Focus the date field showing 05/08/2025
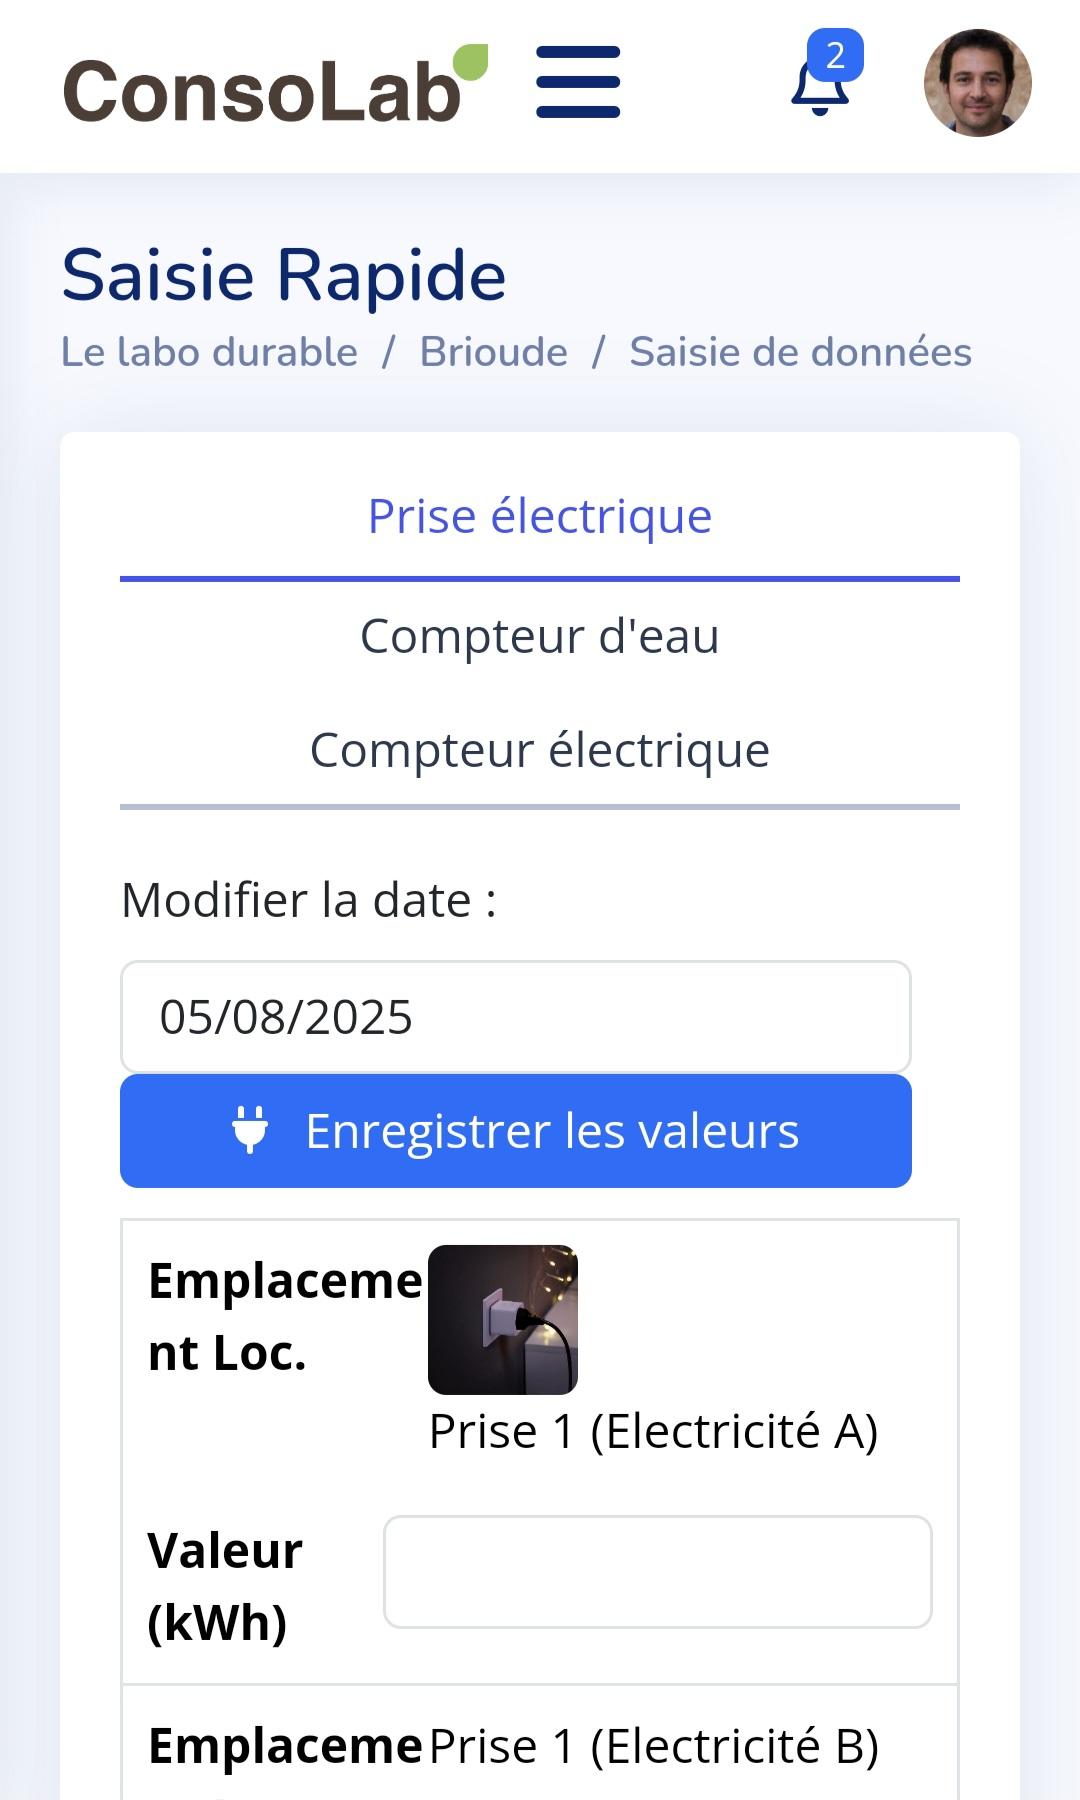The image size is (1080, 1800). click(515, 1017)
